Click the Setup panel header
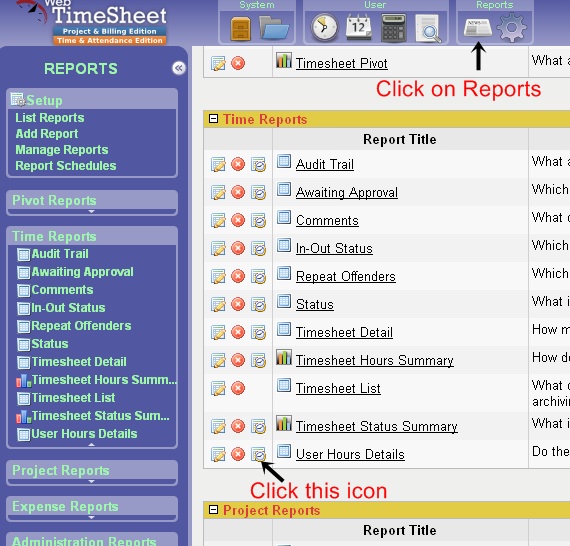 92,100
